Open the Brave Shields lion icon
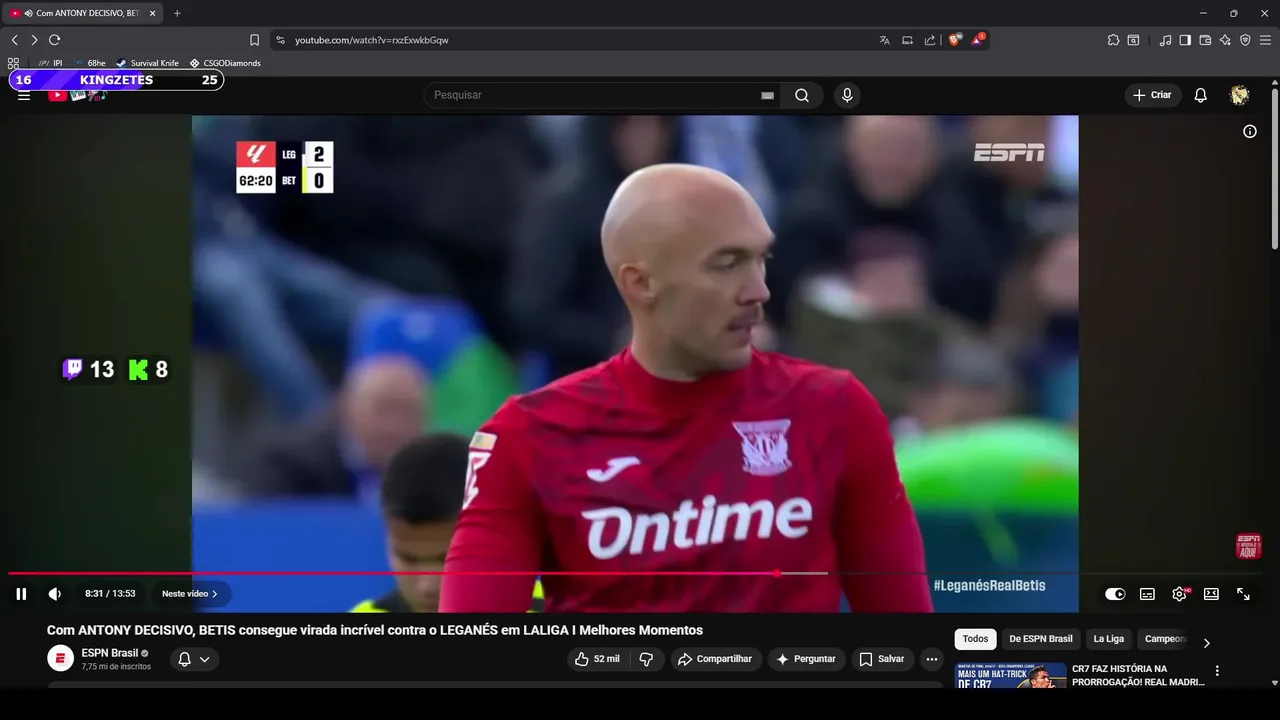The image size is (1280, 720). pyautogui.click(x=955, y=40)
